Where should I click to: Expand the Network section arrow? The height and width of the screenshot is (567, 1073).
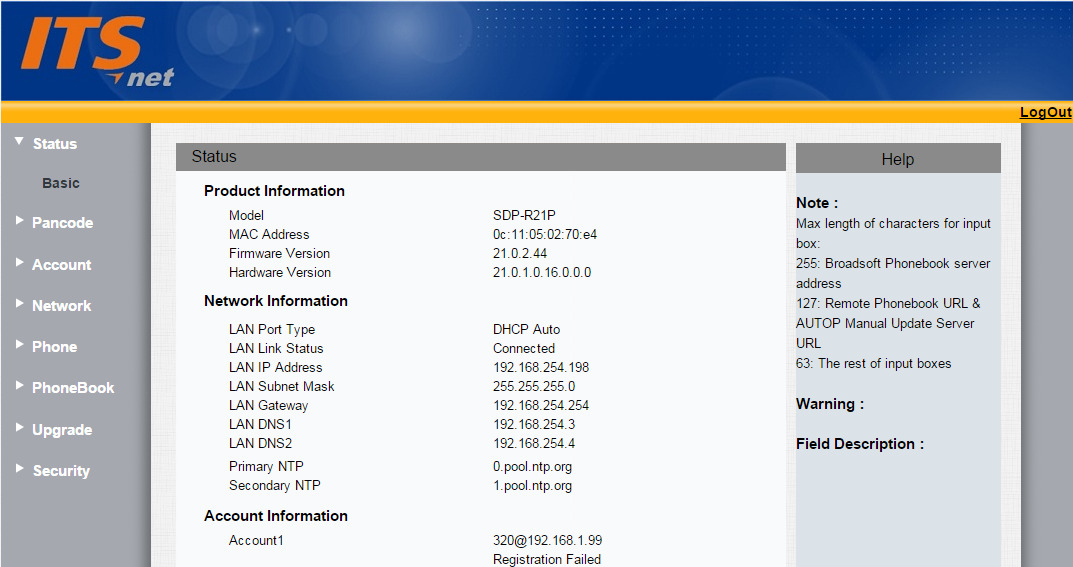tap(19, 304)
